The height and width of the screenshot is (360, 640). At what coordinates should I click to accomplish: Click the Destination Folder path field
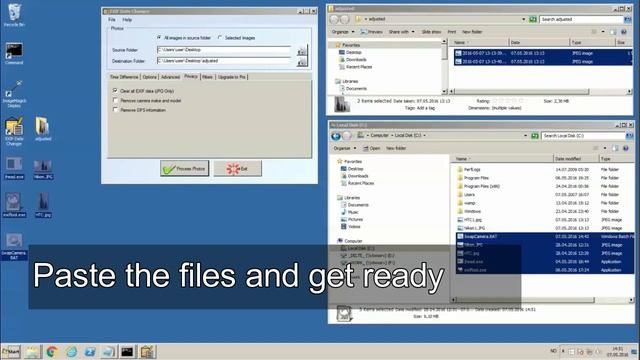[x=224, y=61]
